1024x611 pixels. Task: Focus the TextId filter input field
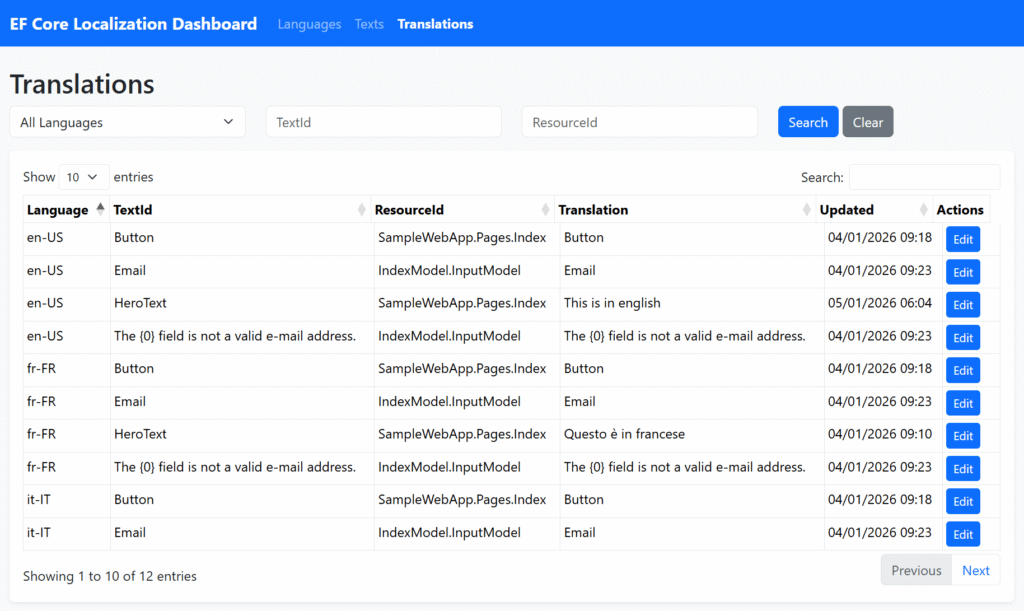(x=383, y=122)
